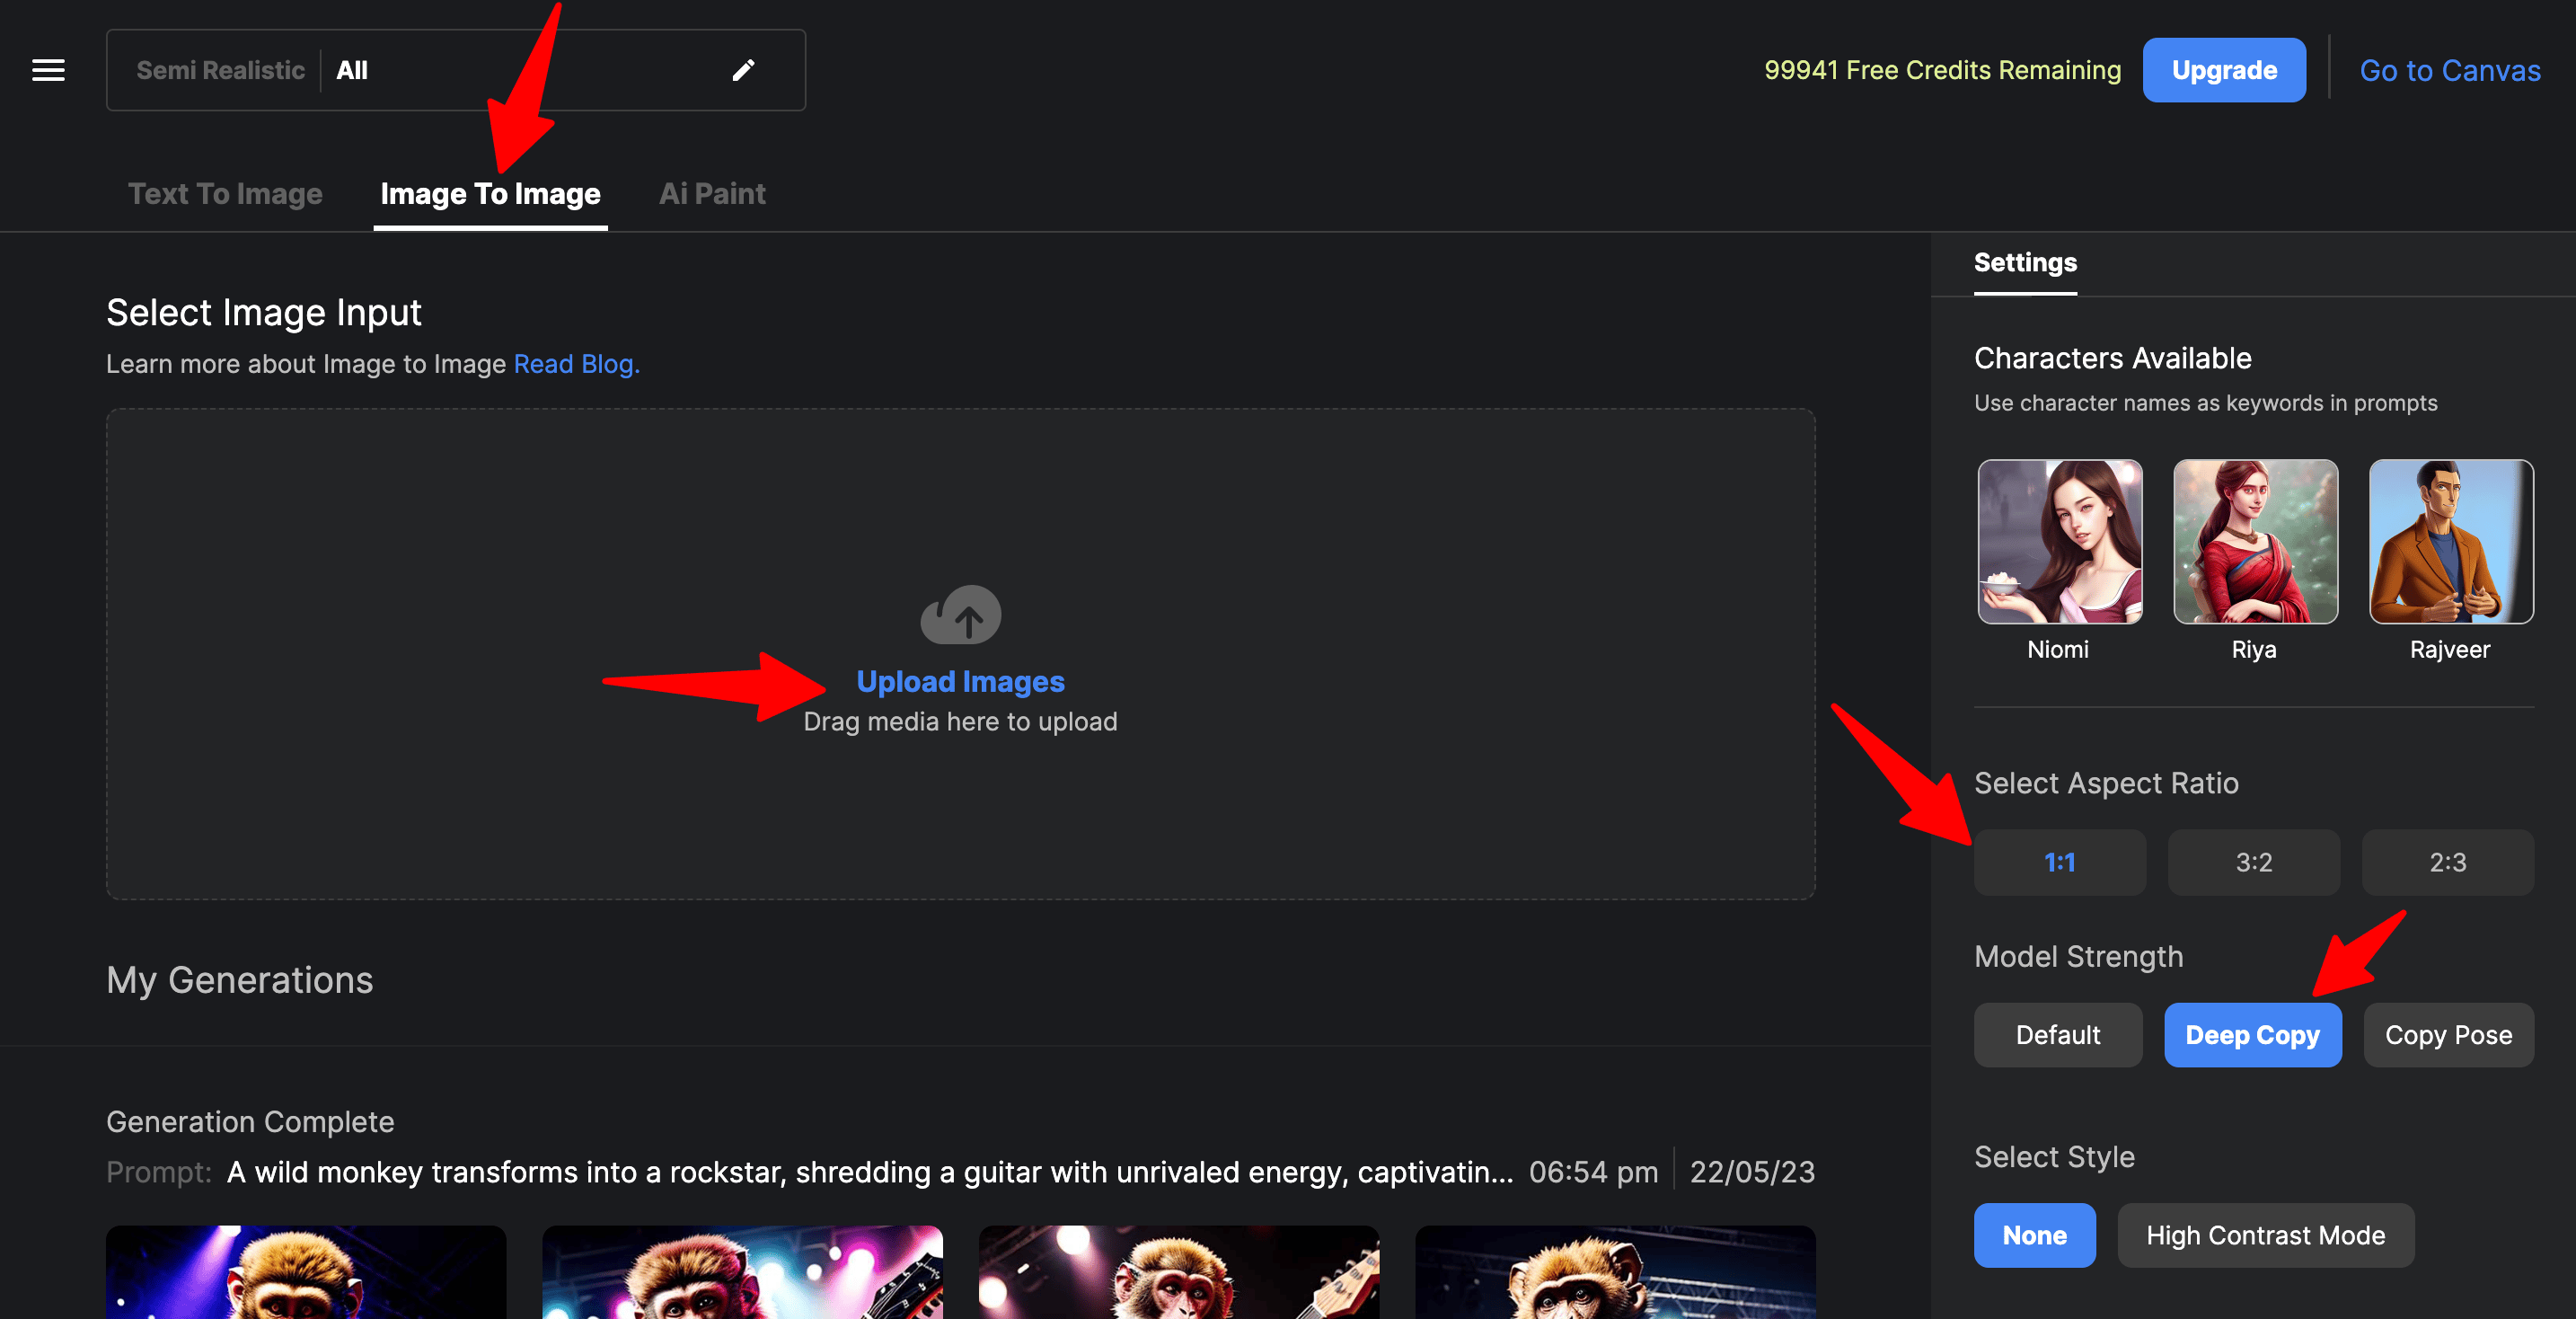The width and height of the screenshot is (2576, 1319).
Task: Click the Upgrade button
Action: [x=2223, y=70]
